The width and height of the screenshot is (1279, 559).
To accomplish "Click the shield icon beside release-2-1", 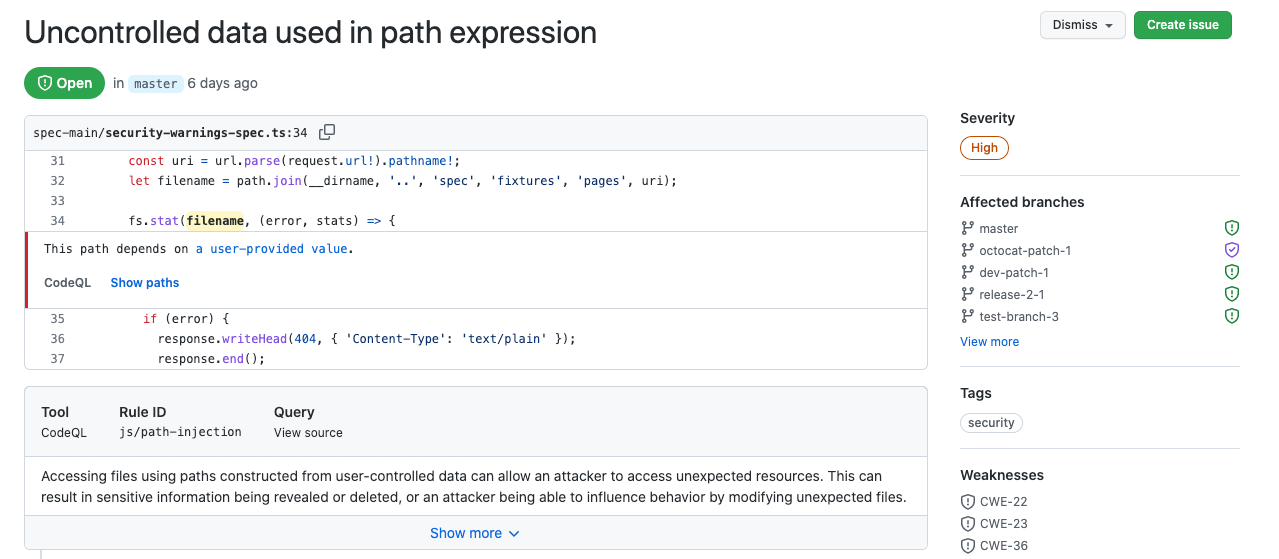I will (1232, 294).
